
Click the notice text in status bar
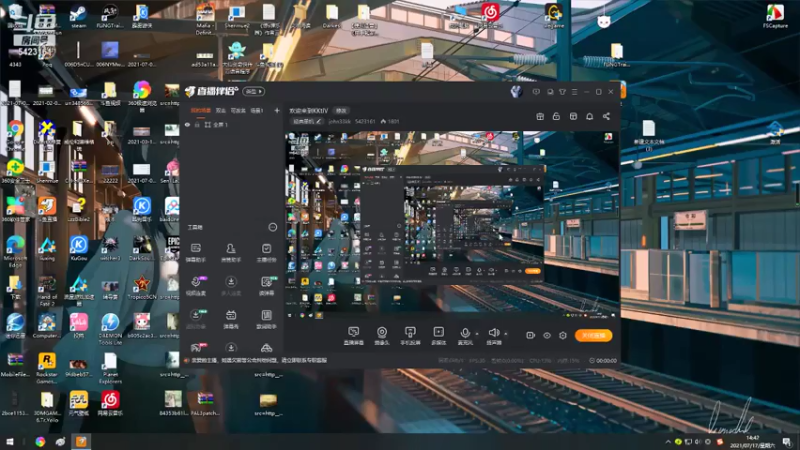(x=259, y=360)
